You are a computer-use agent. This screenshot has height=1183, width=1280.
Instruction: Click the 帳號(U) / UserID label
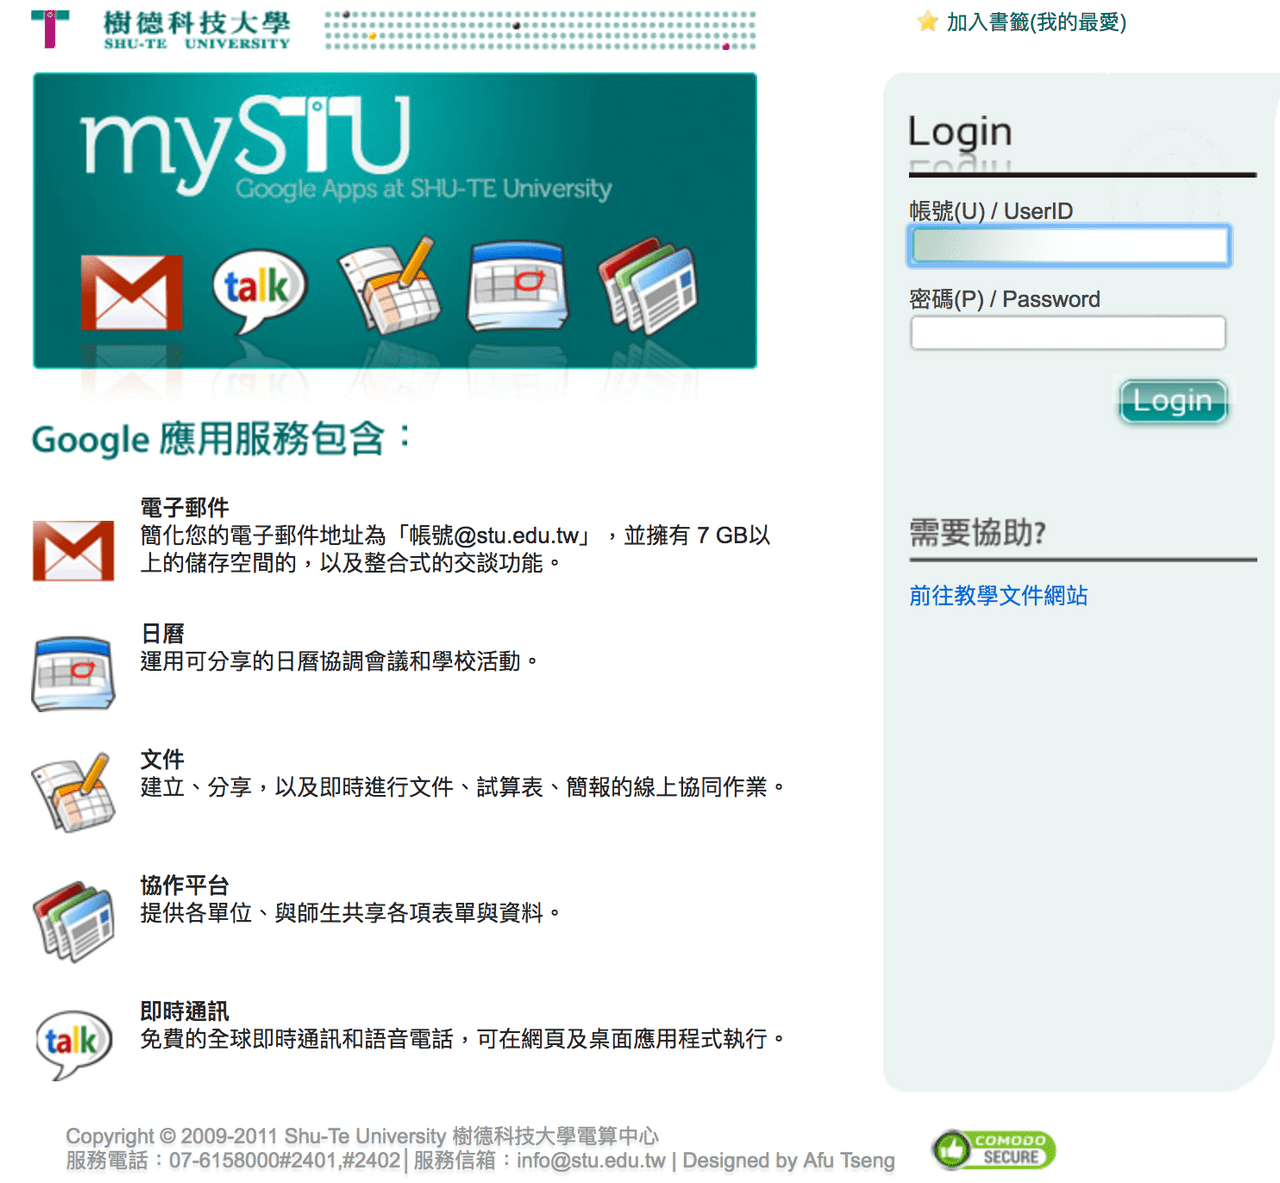[x=991, y=211]
